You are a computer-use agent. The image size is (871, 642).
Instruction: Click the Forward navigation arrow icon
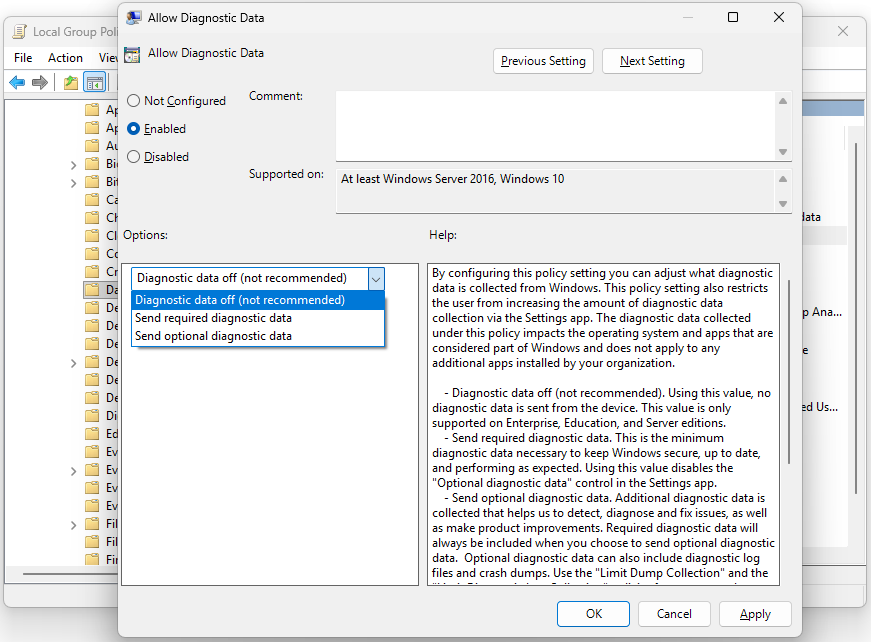(x=41, y=82)
